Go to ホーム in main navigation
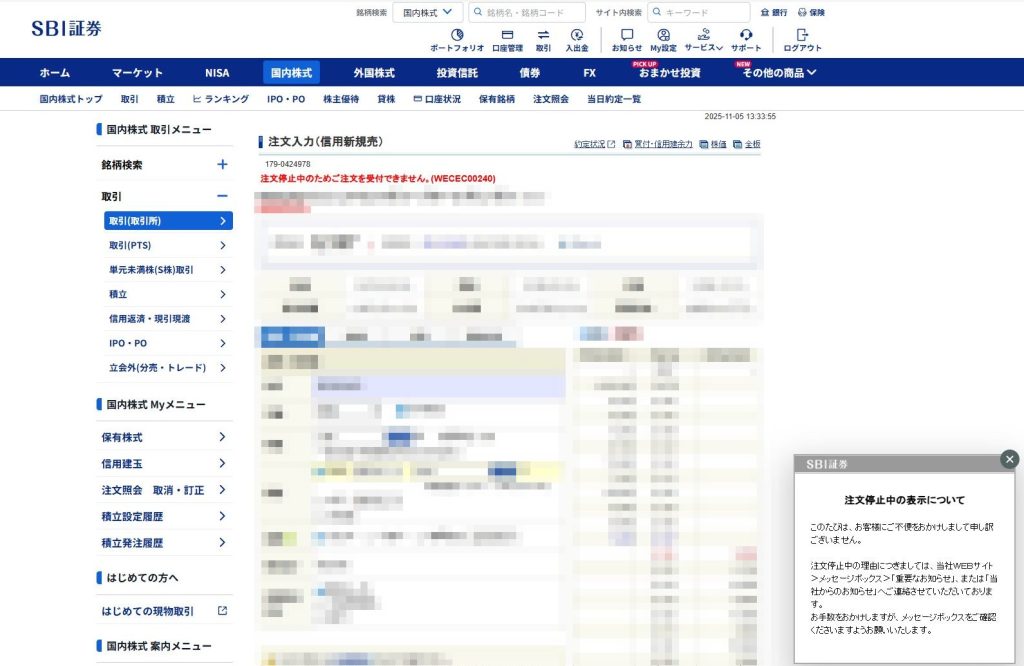 click(55, 73)
